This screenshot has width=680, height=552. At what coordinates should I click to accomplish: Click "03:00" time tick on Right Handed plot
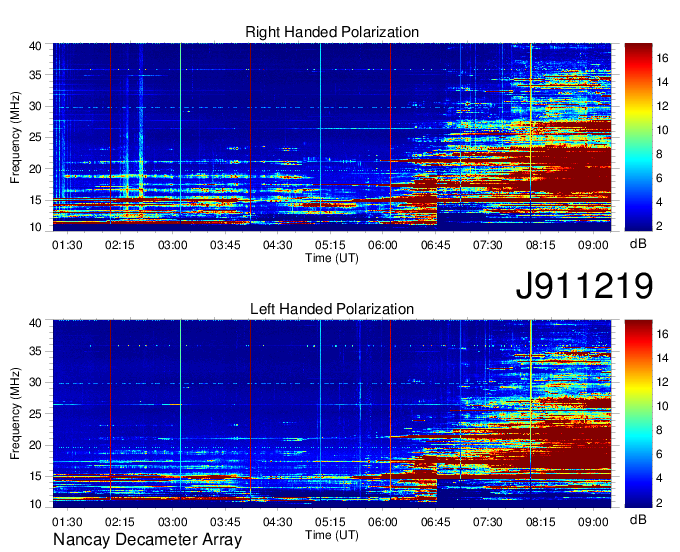point(172,245)
